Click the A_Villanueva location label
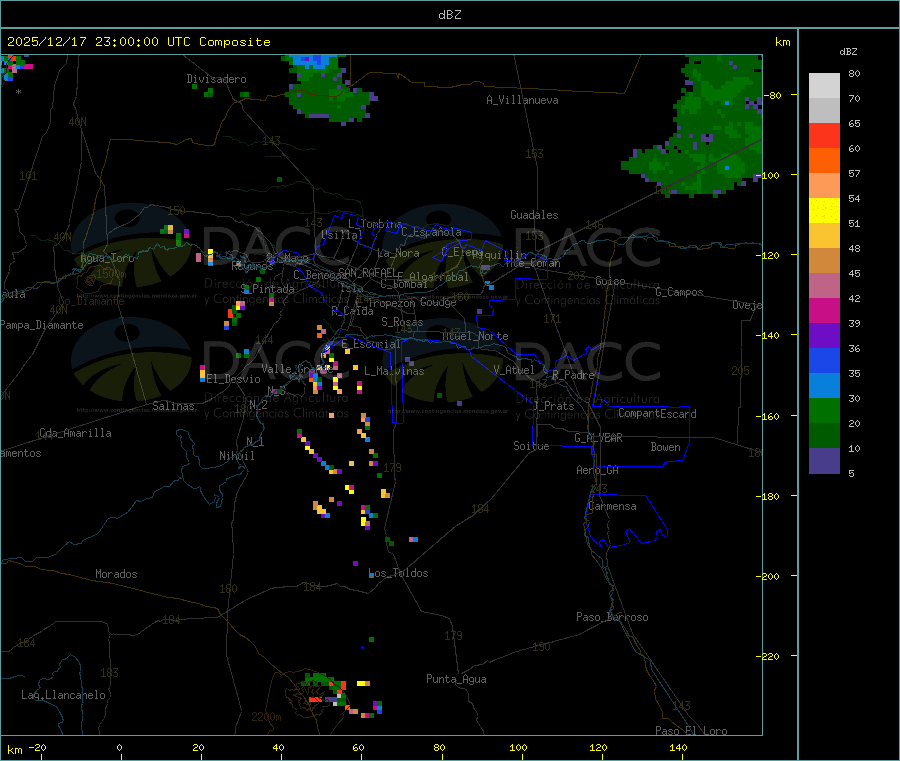This screenshot has width=900, height=761. point(522,100)
